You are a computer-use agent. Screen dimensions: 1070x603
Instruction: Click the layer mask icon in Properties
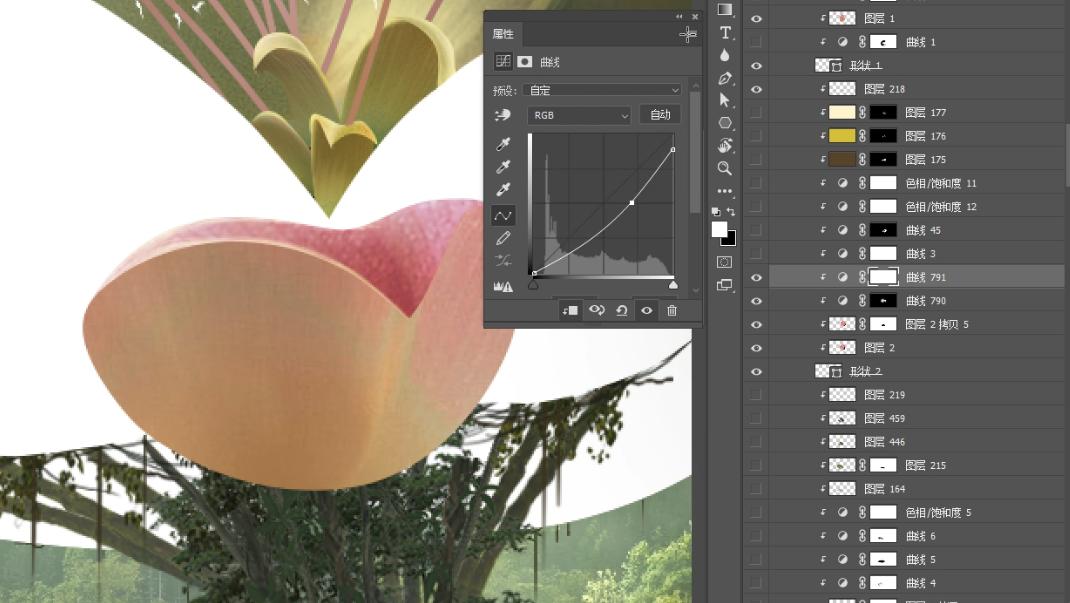click(525, 61)
